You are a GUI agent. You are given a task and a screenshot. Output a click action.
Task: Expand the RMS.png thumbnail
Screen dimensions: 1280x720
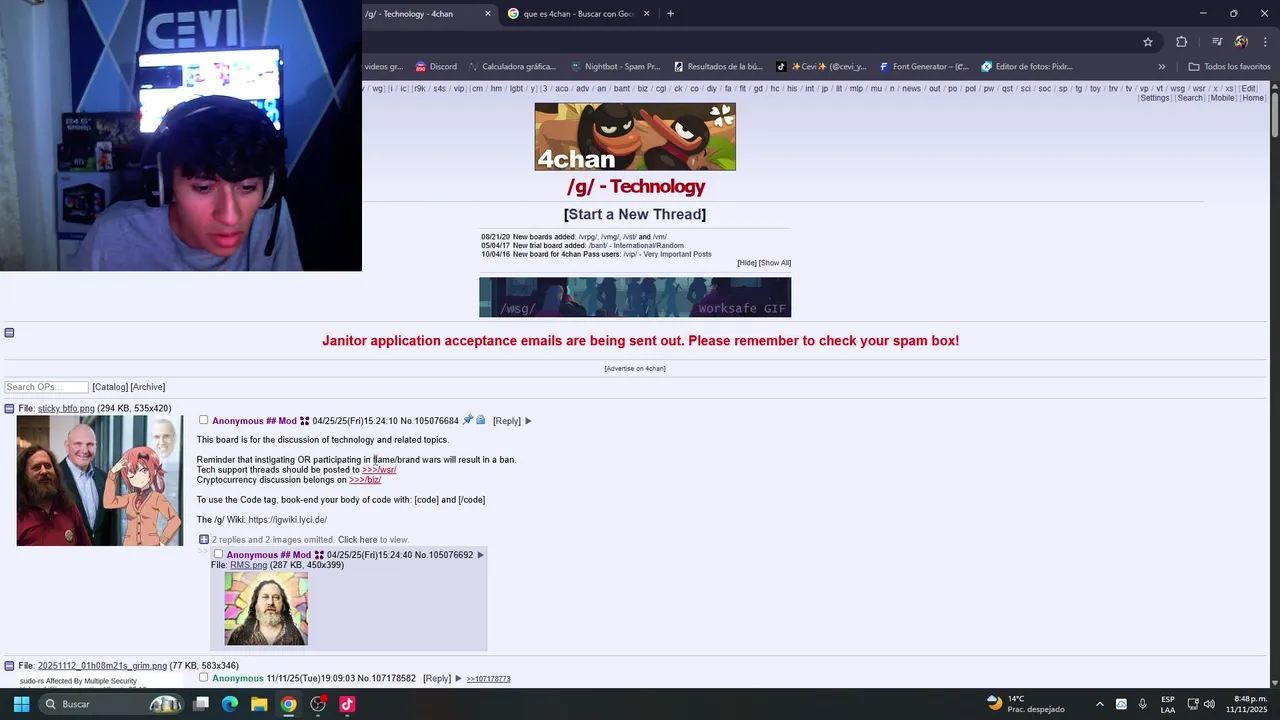(x=266, y=609)
